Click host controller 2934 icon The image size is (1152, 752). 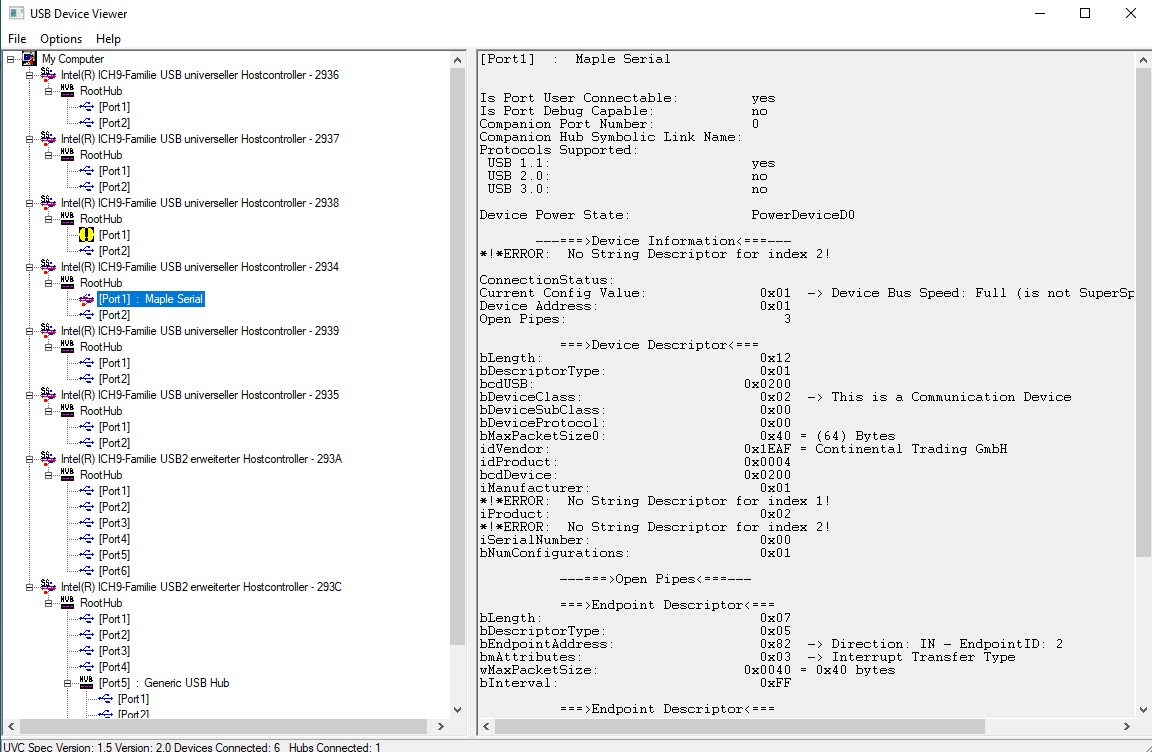48,266
